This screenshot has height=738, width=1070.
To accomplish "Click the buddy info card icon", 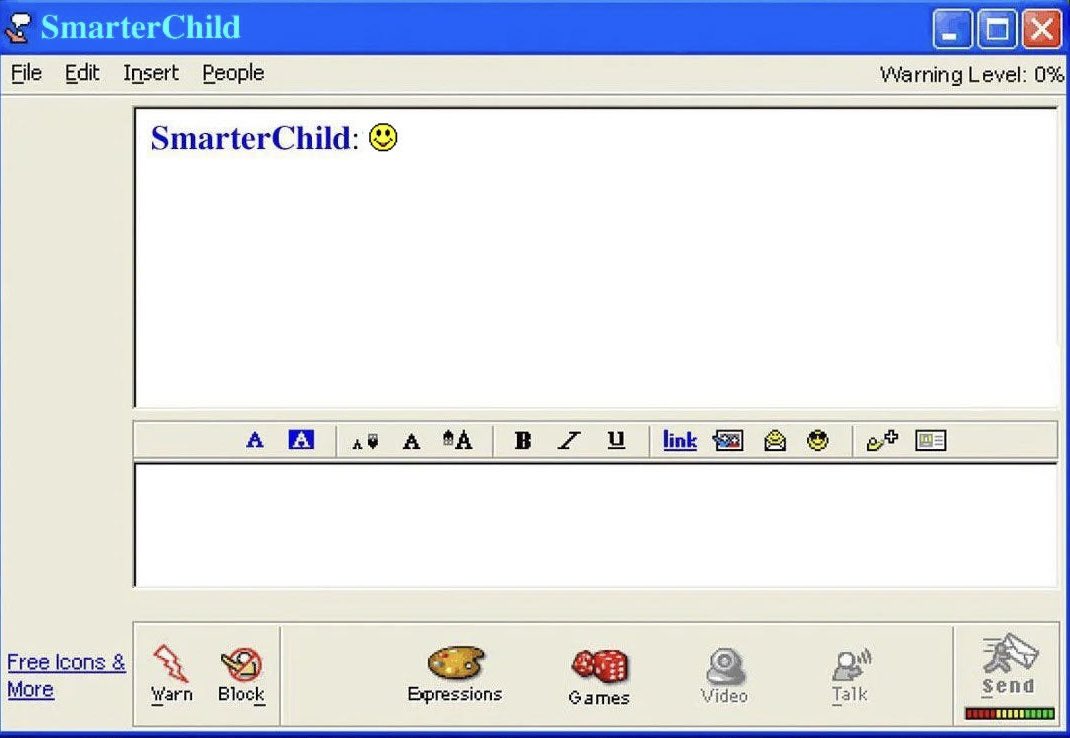I will [x=931, y=440].
